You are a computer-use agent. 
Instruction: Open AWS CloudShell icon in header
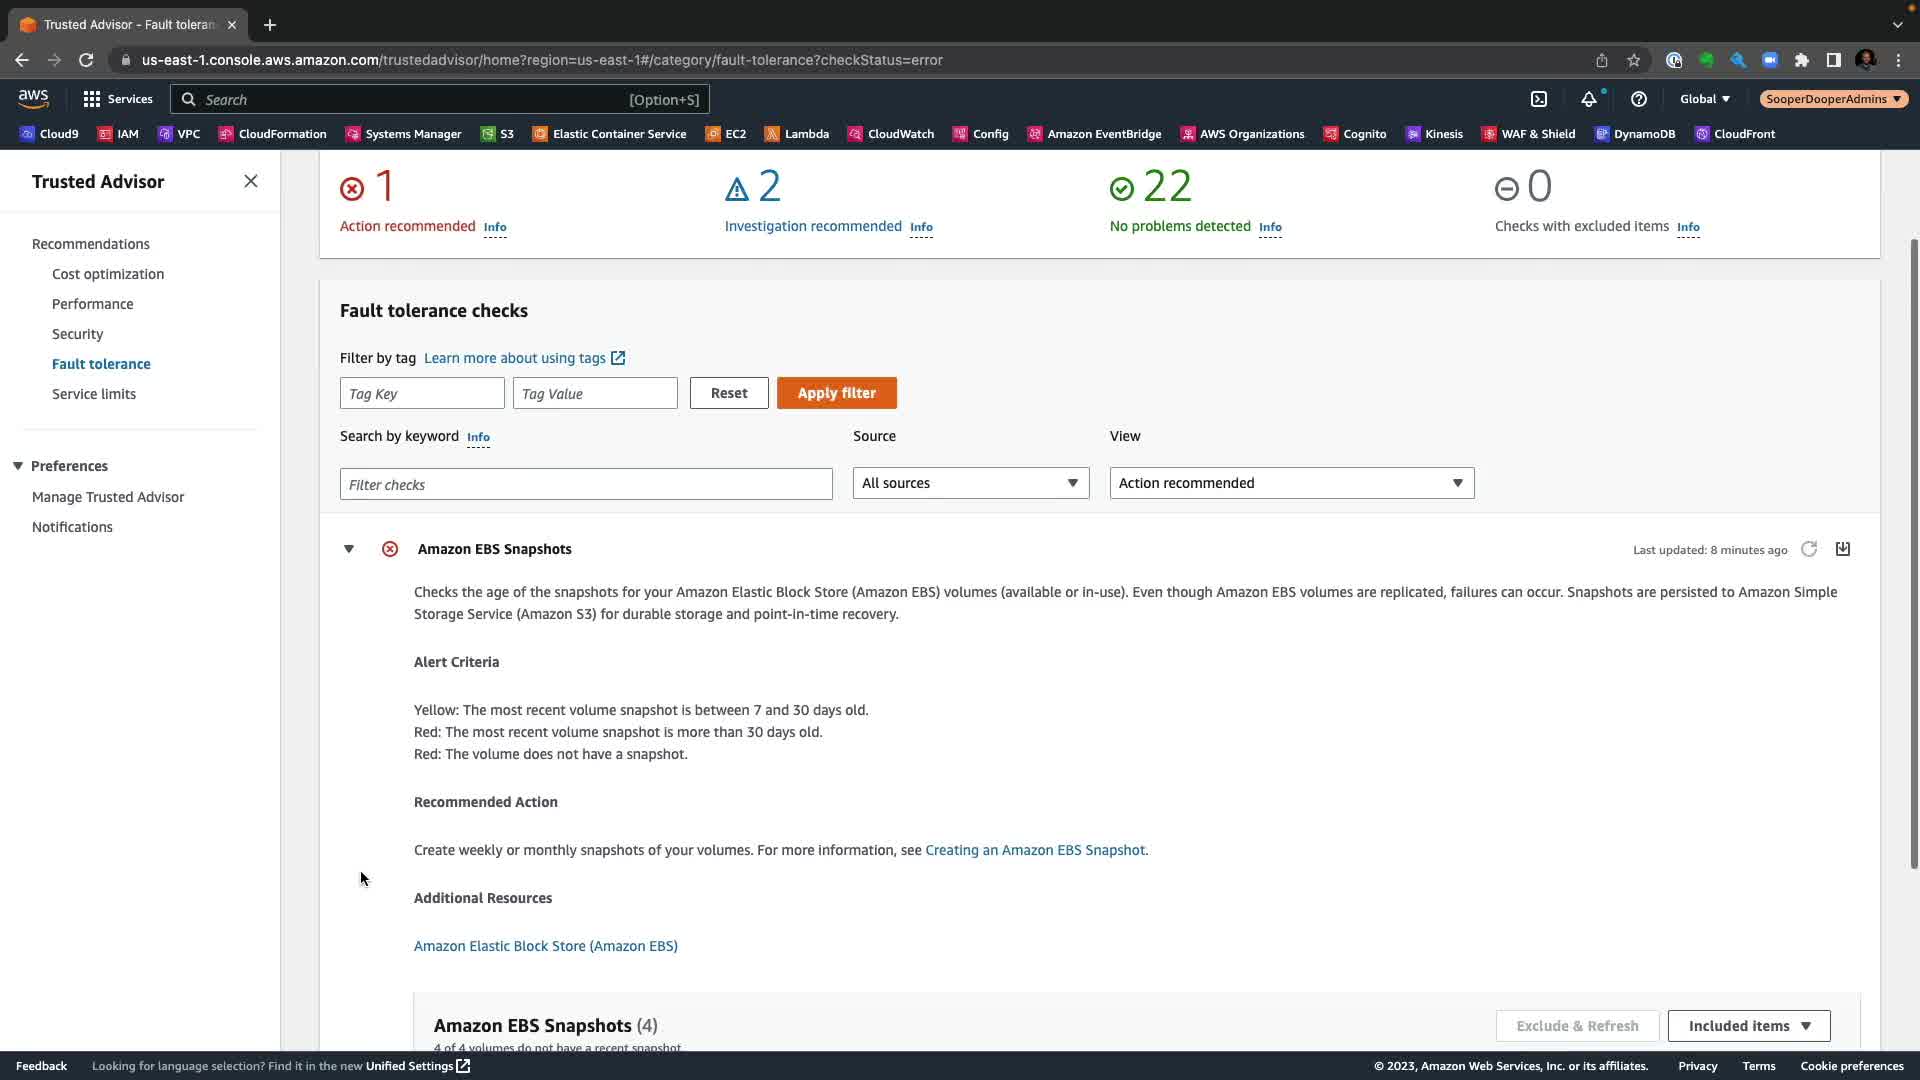[1539, 99]
